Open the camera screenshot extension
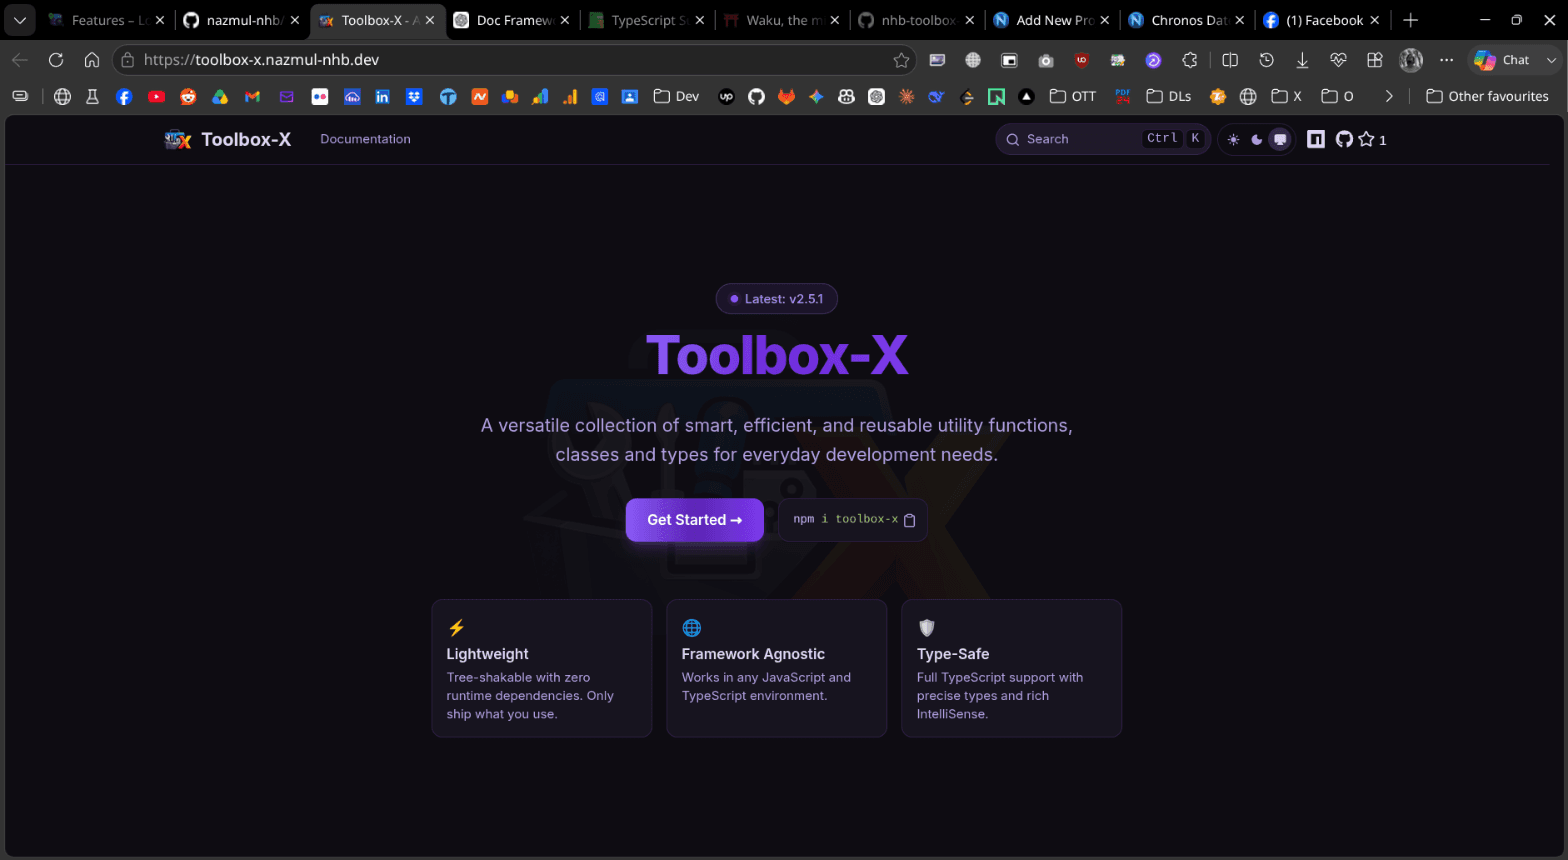This screenshot has width=1568, height=860. (1046, 60)
